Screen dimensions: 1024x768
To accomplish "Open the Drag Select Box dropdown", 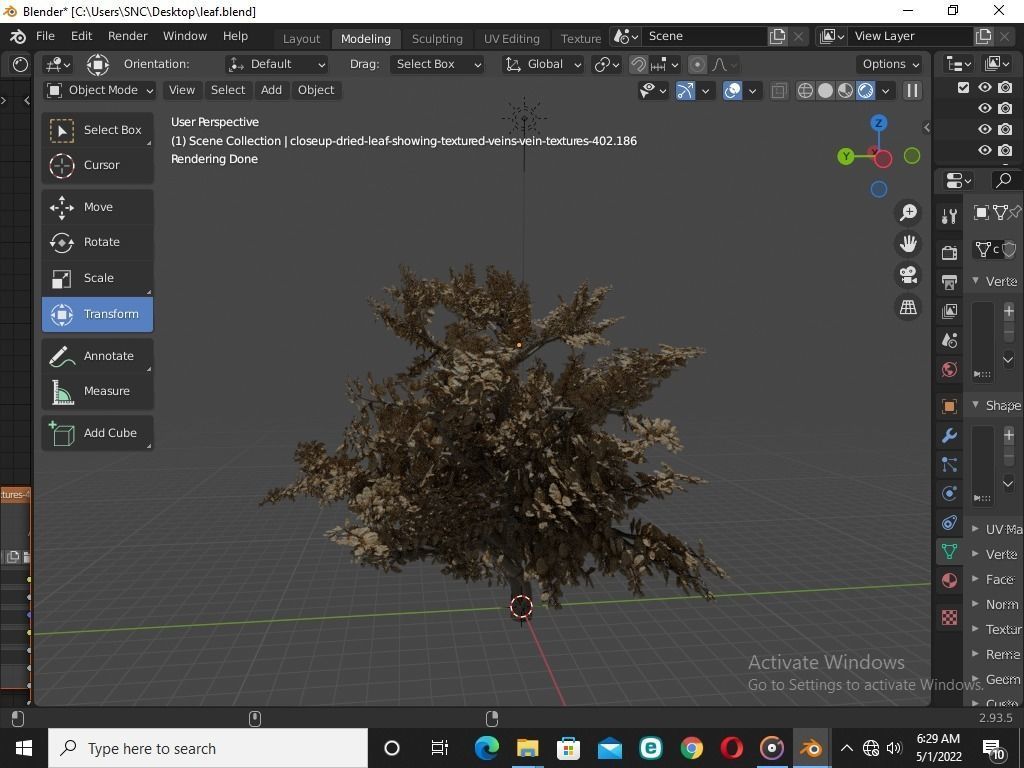I will [437, 64].
